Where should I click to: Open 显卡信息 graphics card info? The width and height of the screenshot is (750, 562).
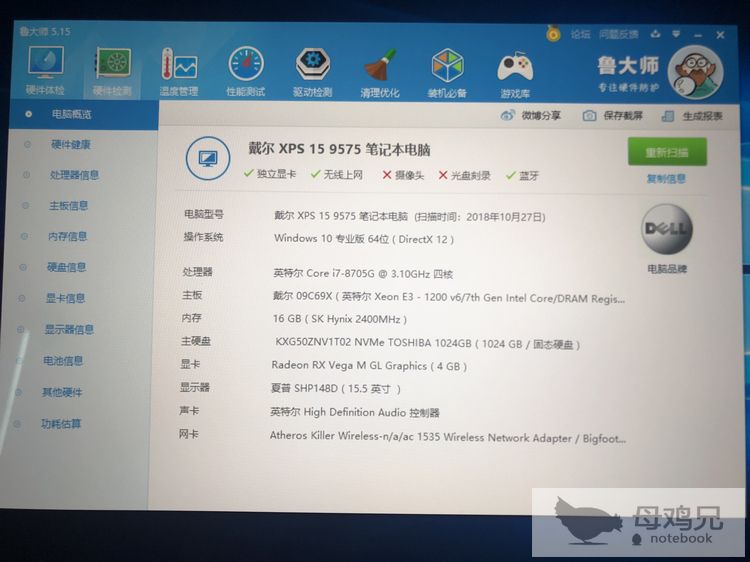(x=66, y=298)
